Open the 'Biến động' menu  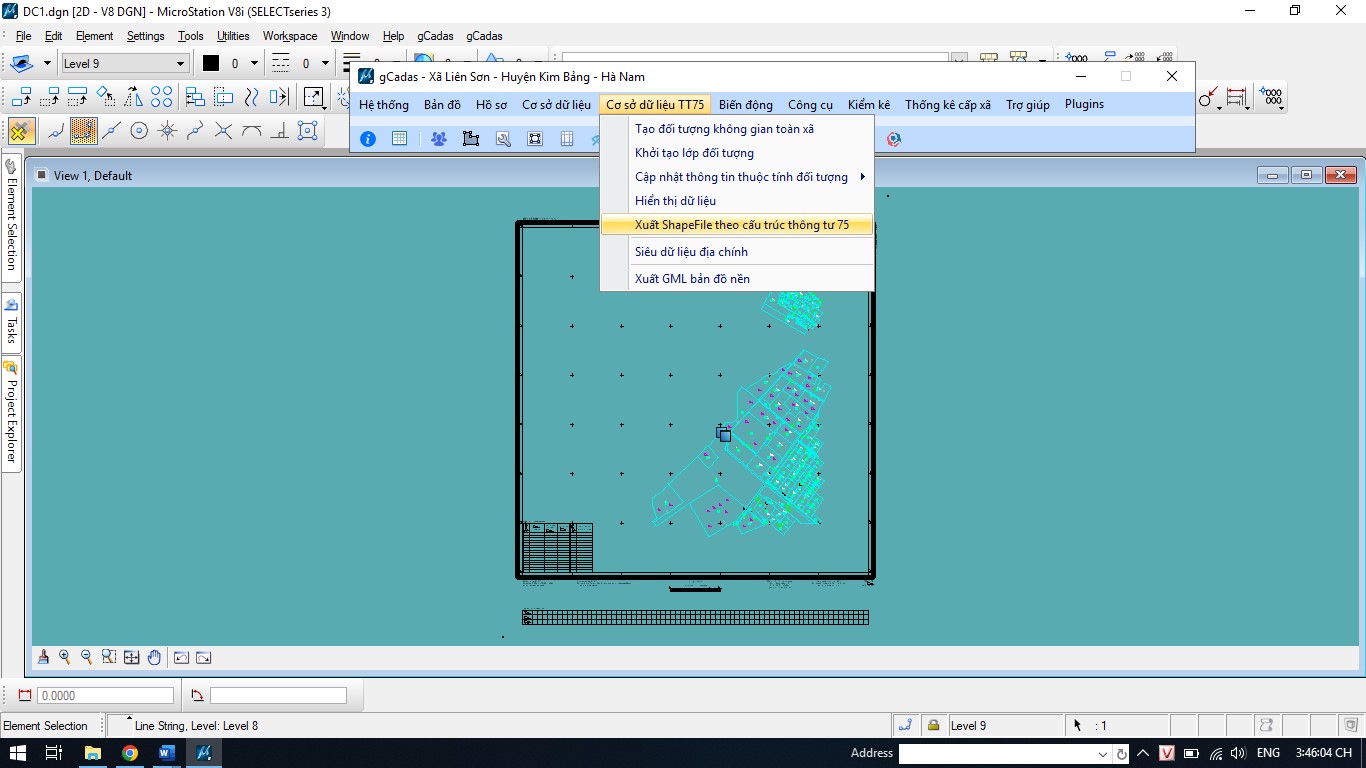pyautogui.click(x=745, y=105)
